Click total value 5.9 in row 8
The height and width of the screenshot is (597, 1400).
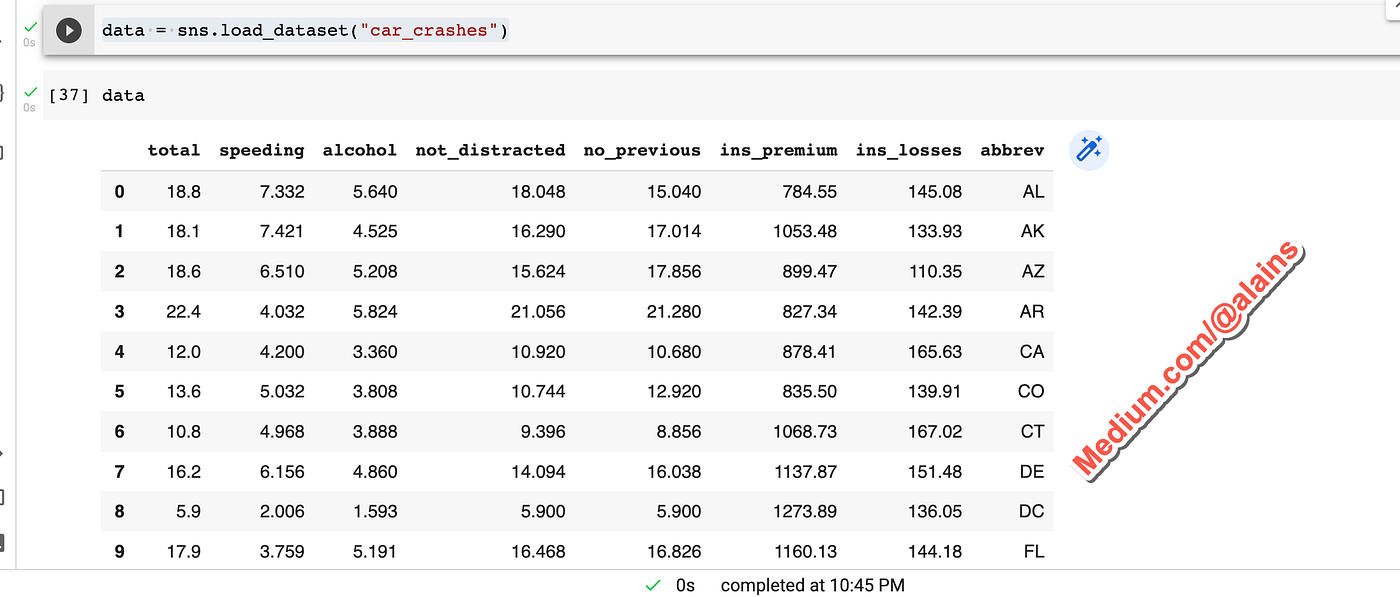(x=188, y=511)
